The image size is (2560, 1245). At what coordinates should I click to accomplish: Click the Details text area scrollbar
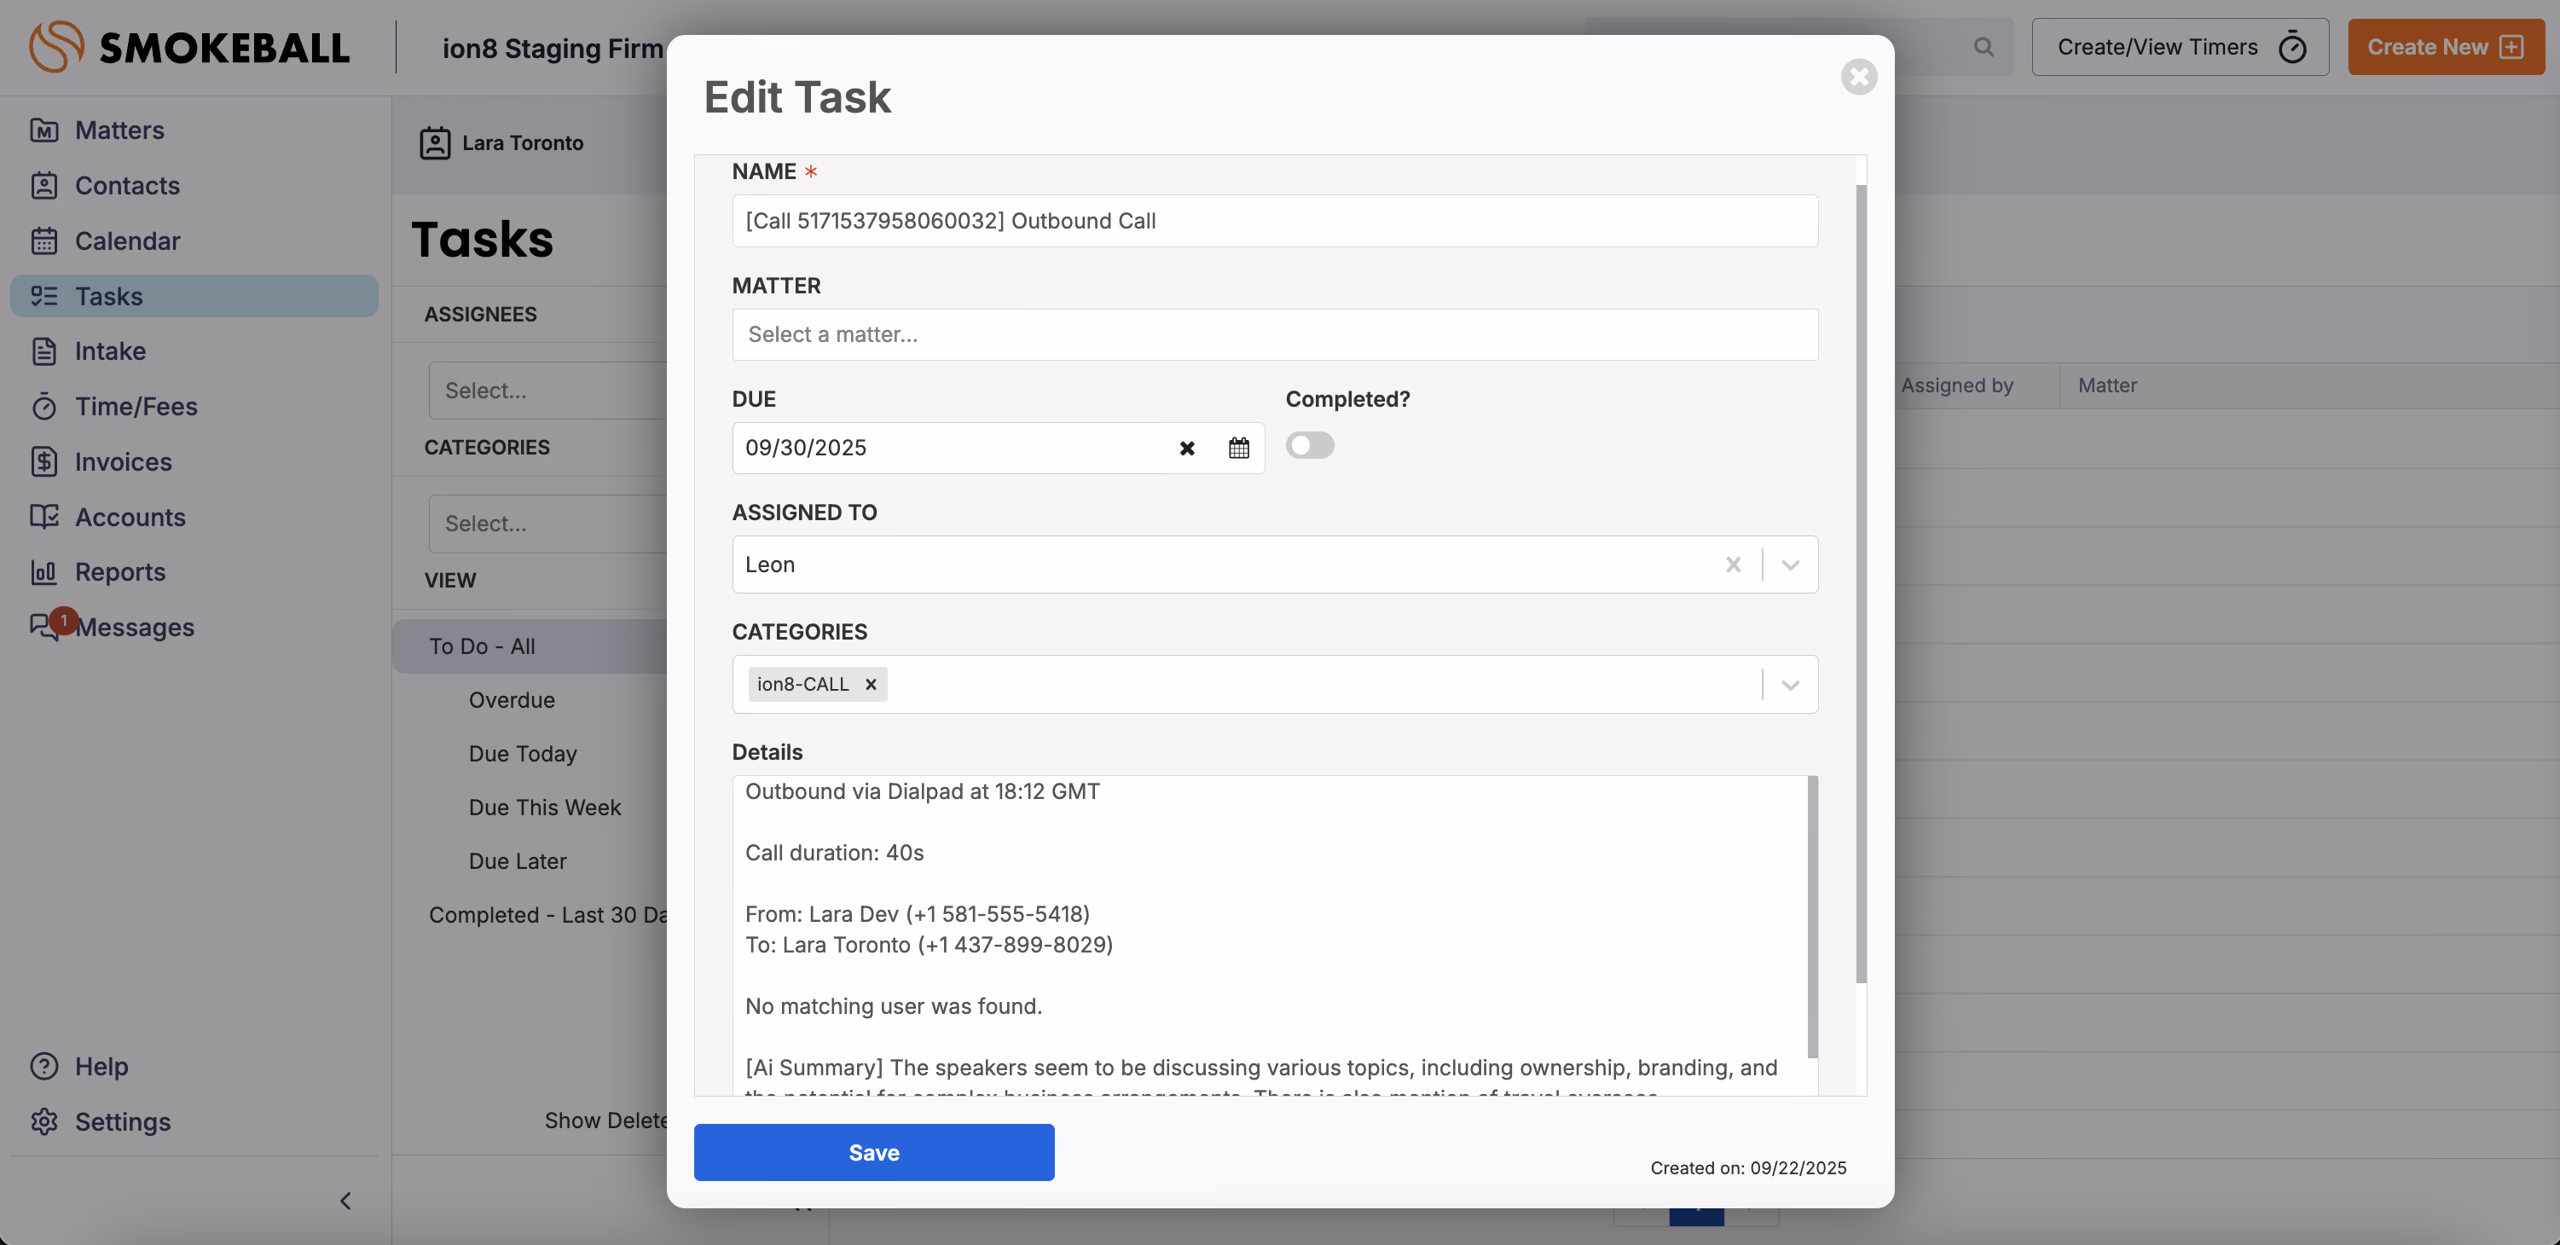[x=1812, y=915]
